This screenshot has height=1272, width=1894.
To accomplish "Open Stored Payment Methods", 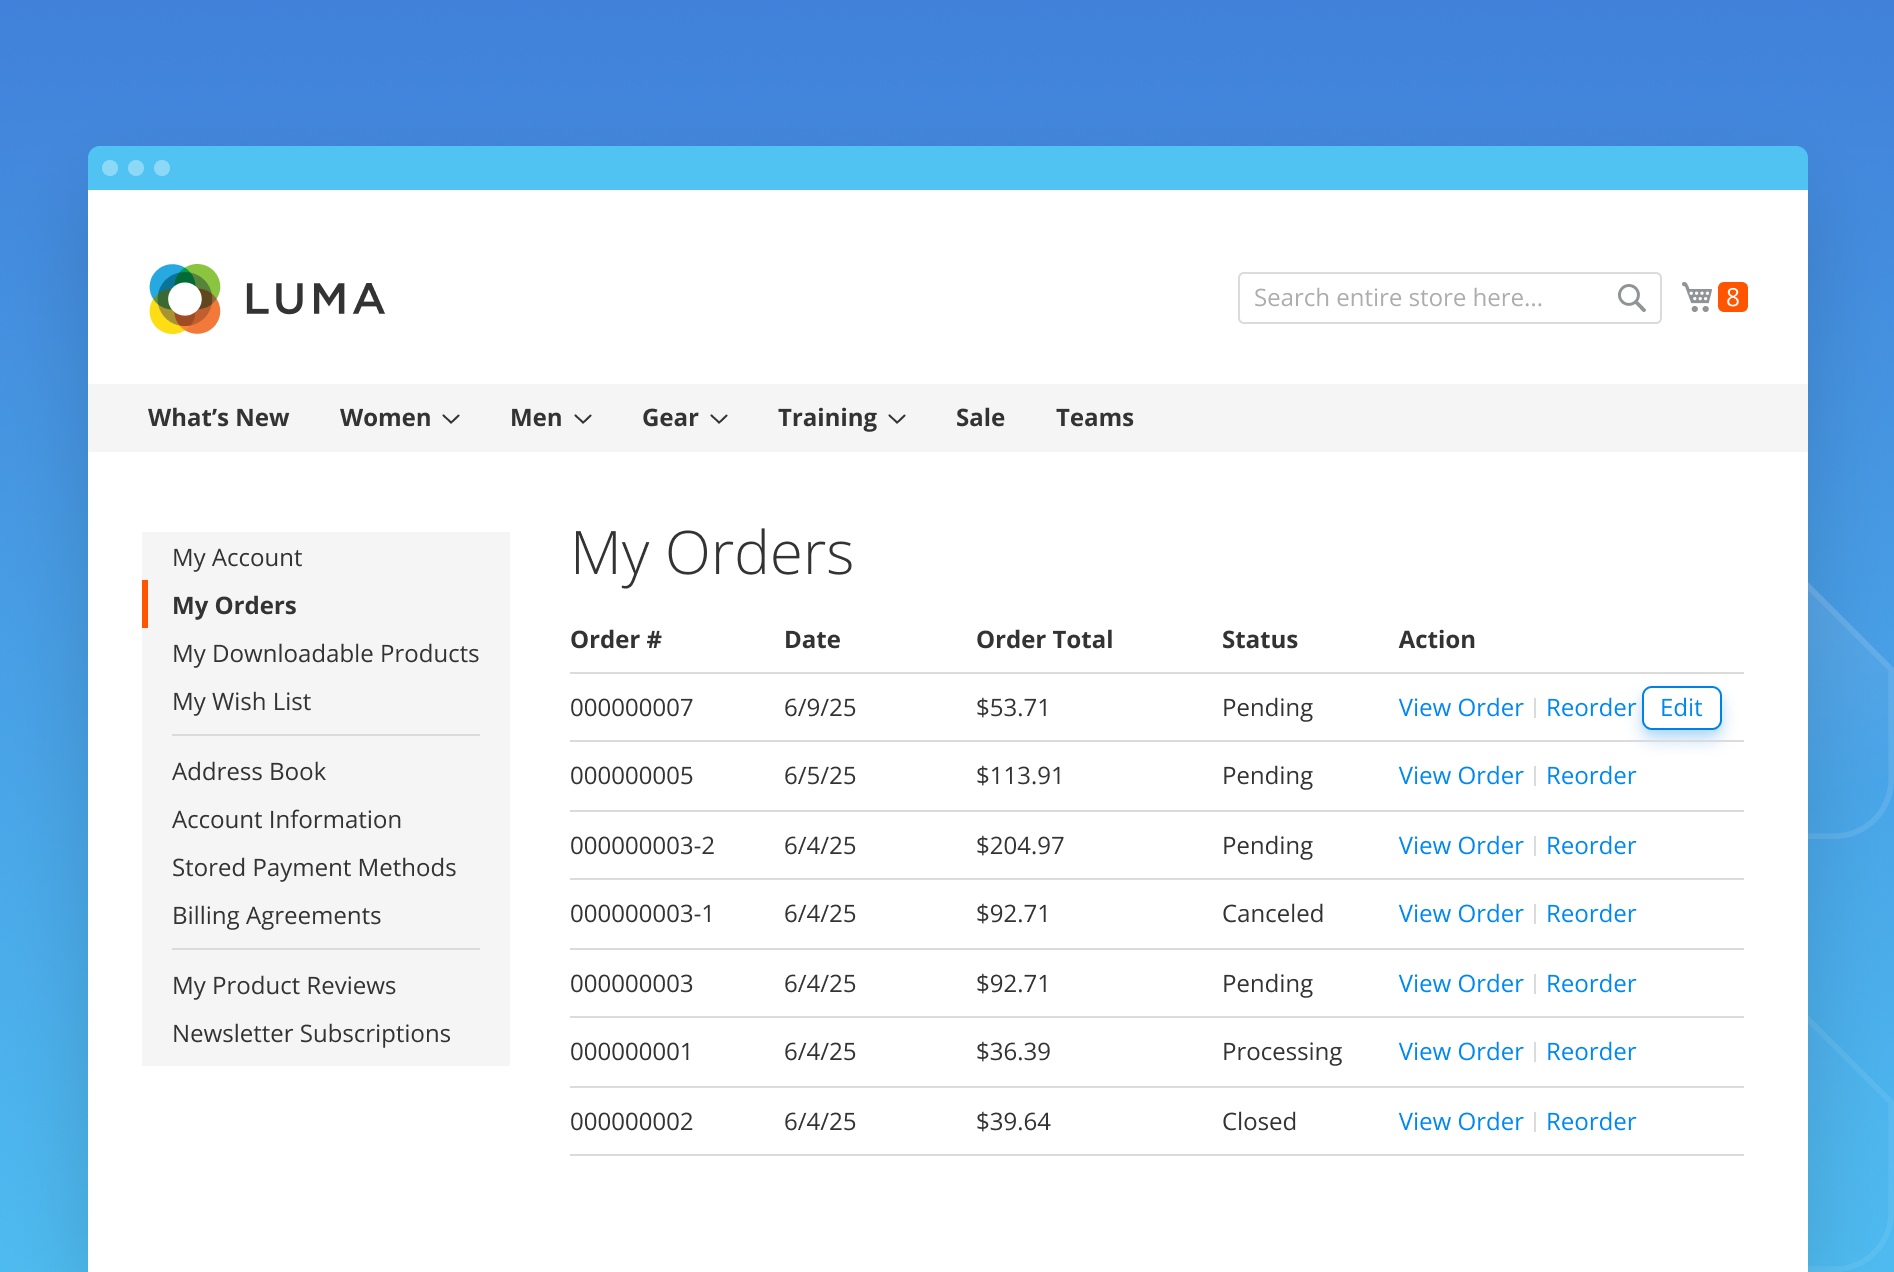I will coord(314,867).
